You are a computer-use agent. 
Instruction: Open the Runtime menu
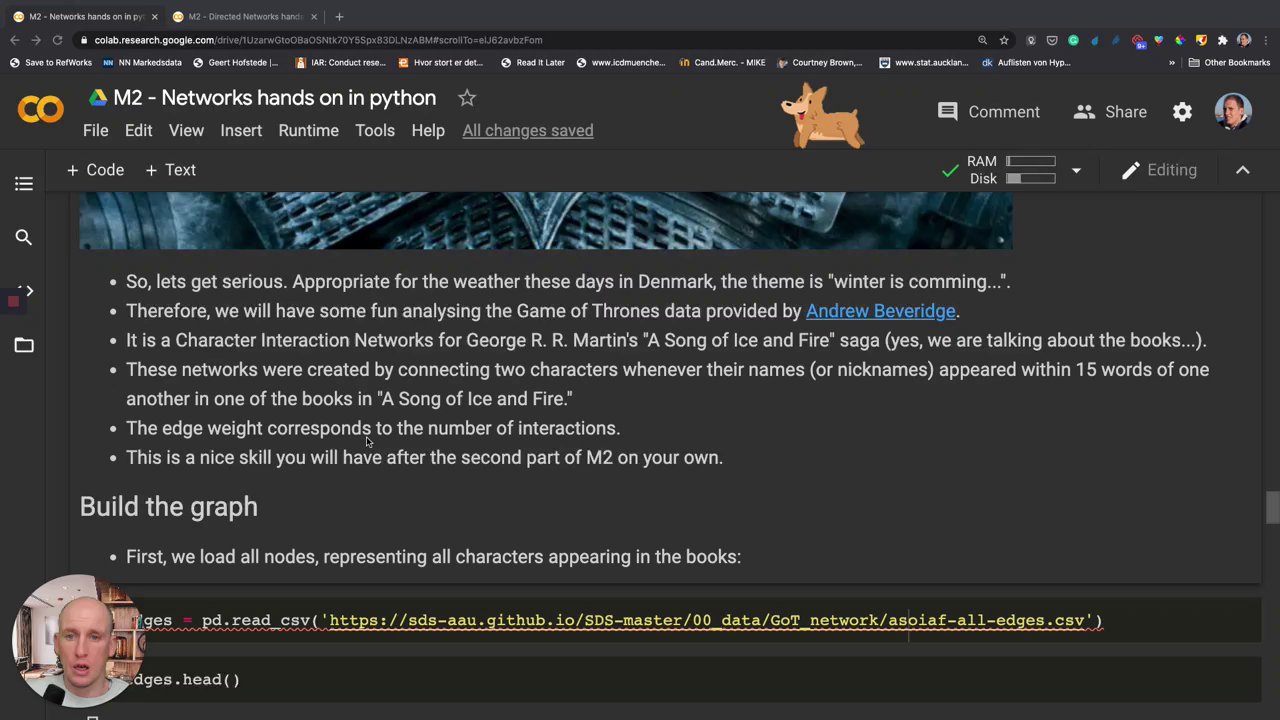308,130
